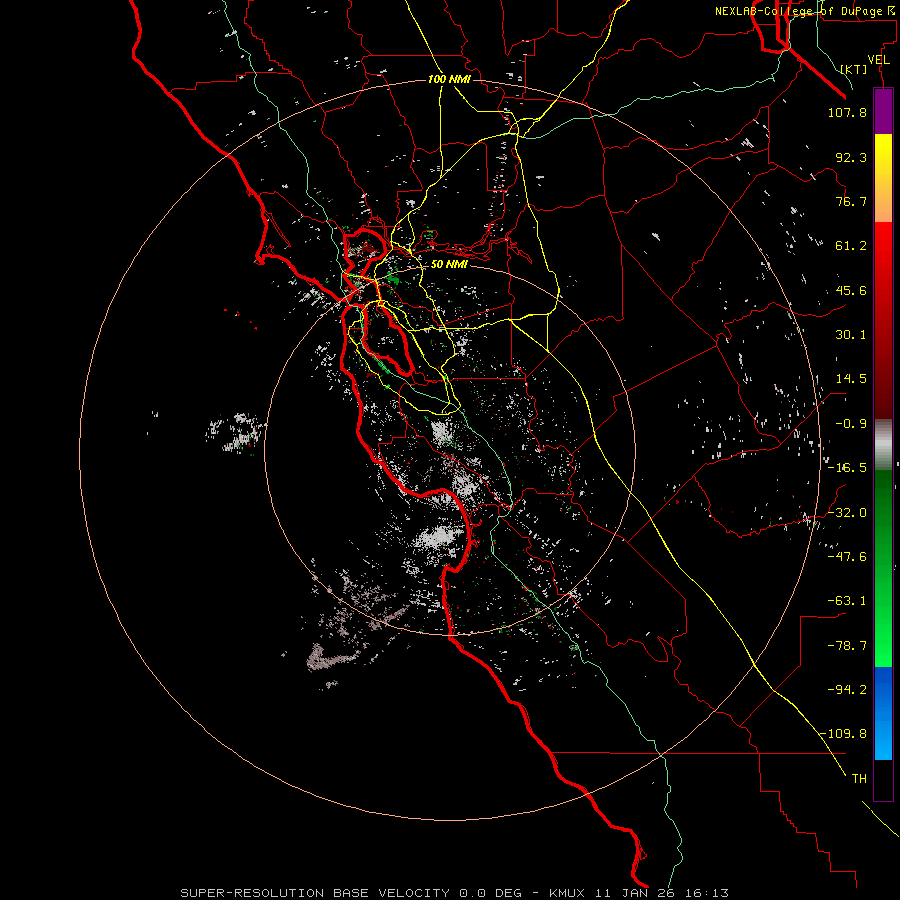Click the [KT] units label
The height and width of the screenshot is (900, 900).
(x=854, y=69)
